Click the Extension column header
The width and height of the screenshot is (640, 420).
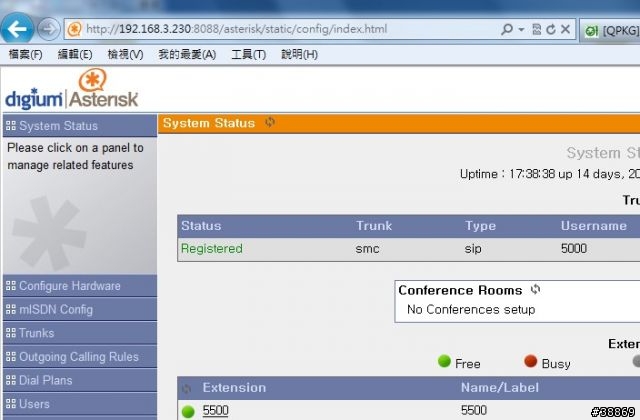(x=234, y=388)
